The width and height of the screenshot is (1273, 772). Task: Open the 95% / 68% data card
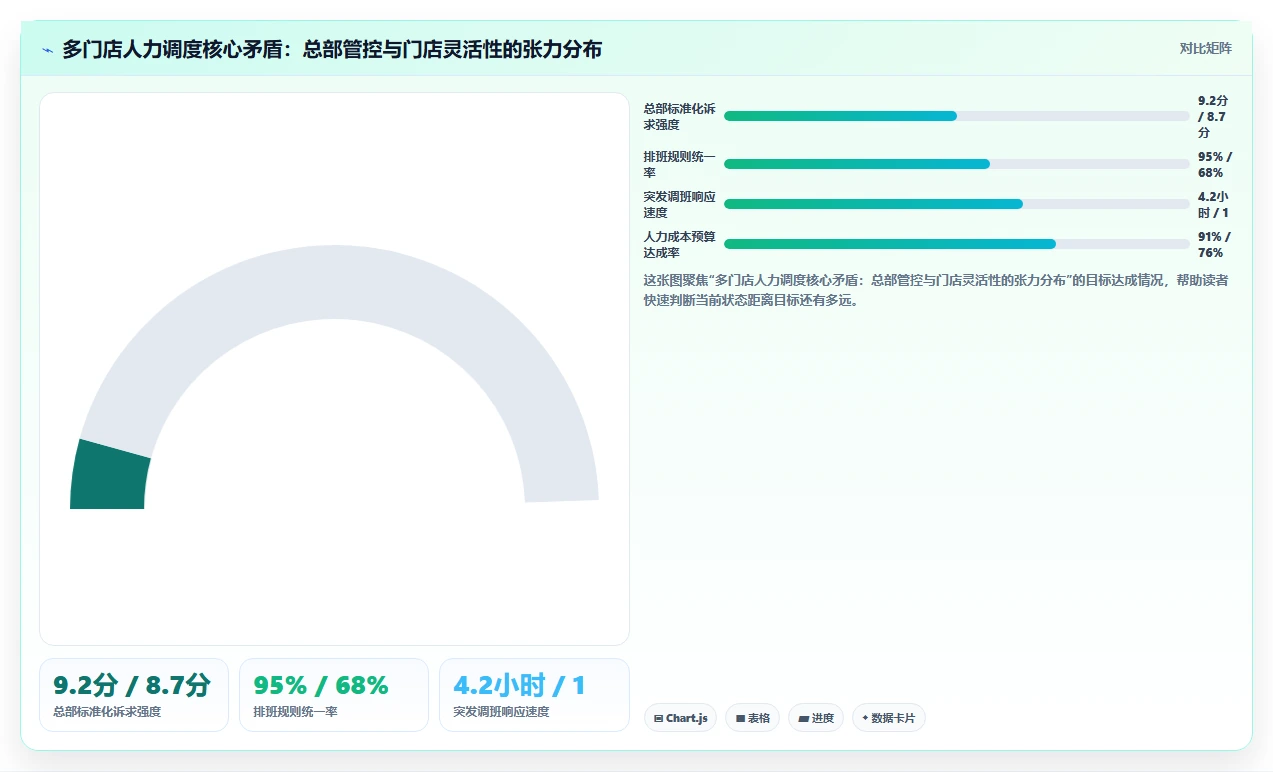(334, 695)
